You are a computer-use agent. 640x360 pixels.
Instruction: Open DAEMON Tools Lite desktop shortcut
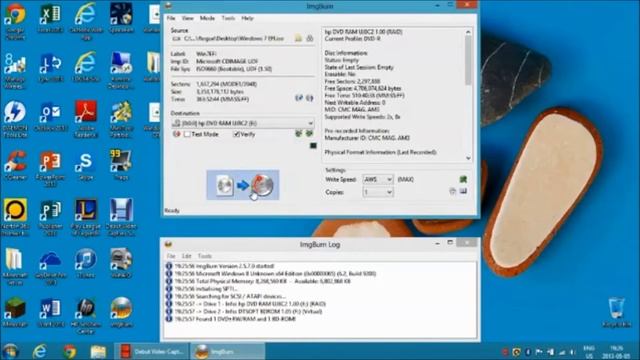(15, 119)
